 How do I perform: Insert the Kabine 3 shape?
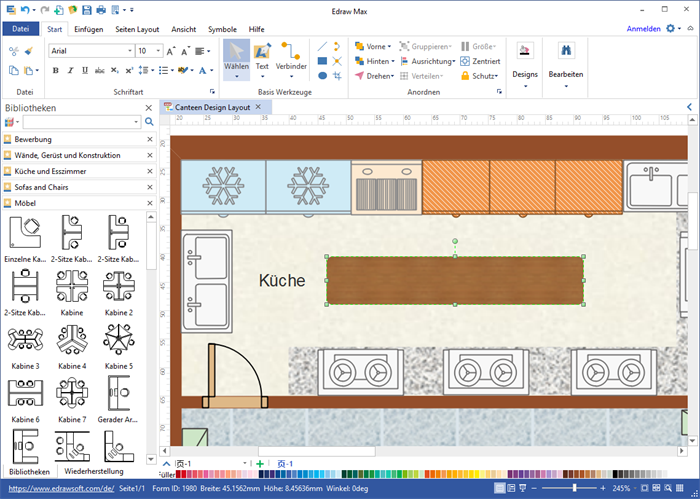(x=25, y=339)
